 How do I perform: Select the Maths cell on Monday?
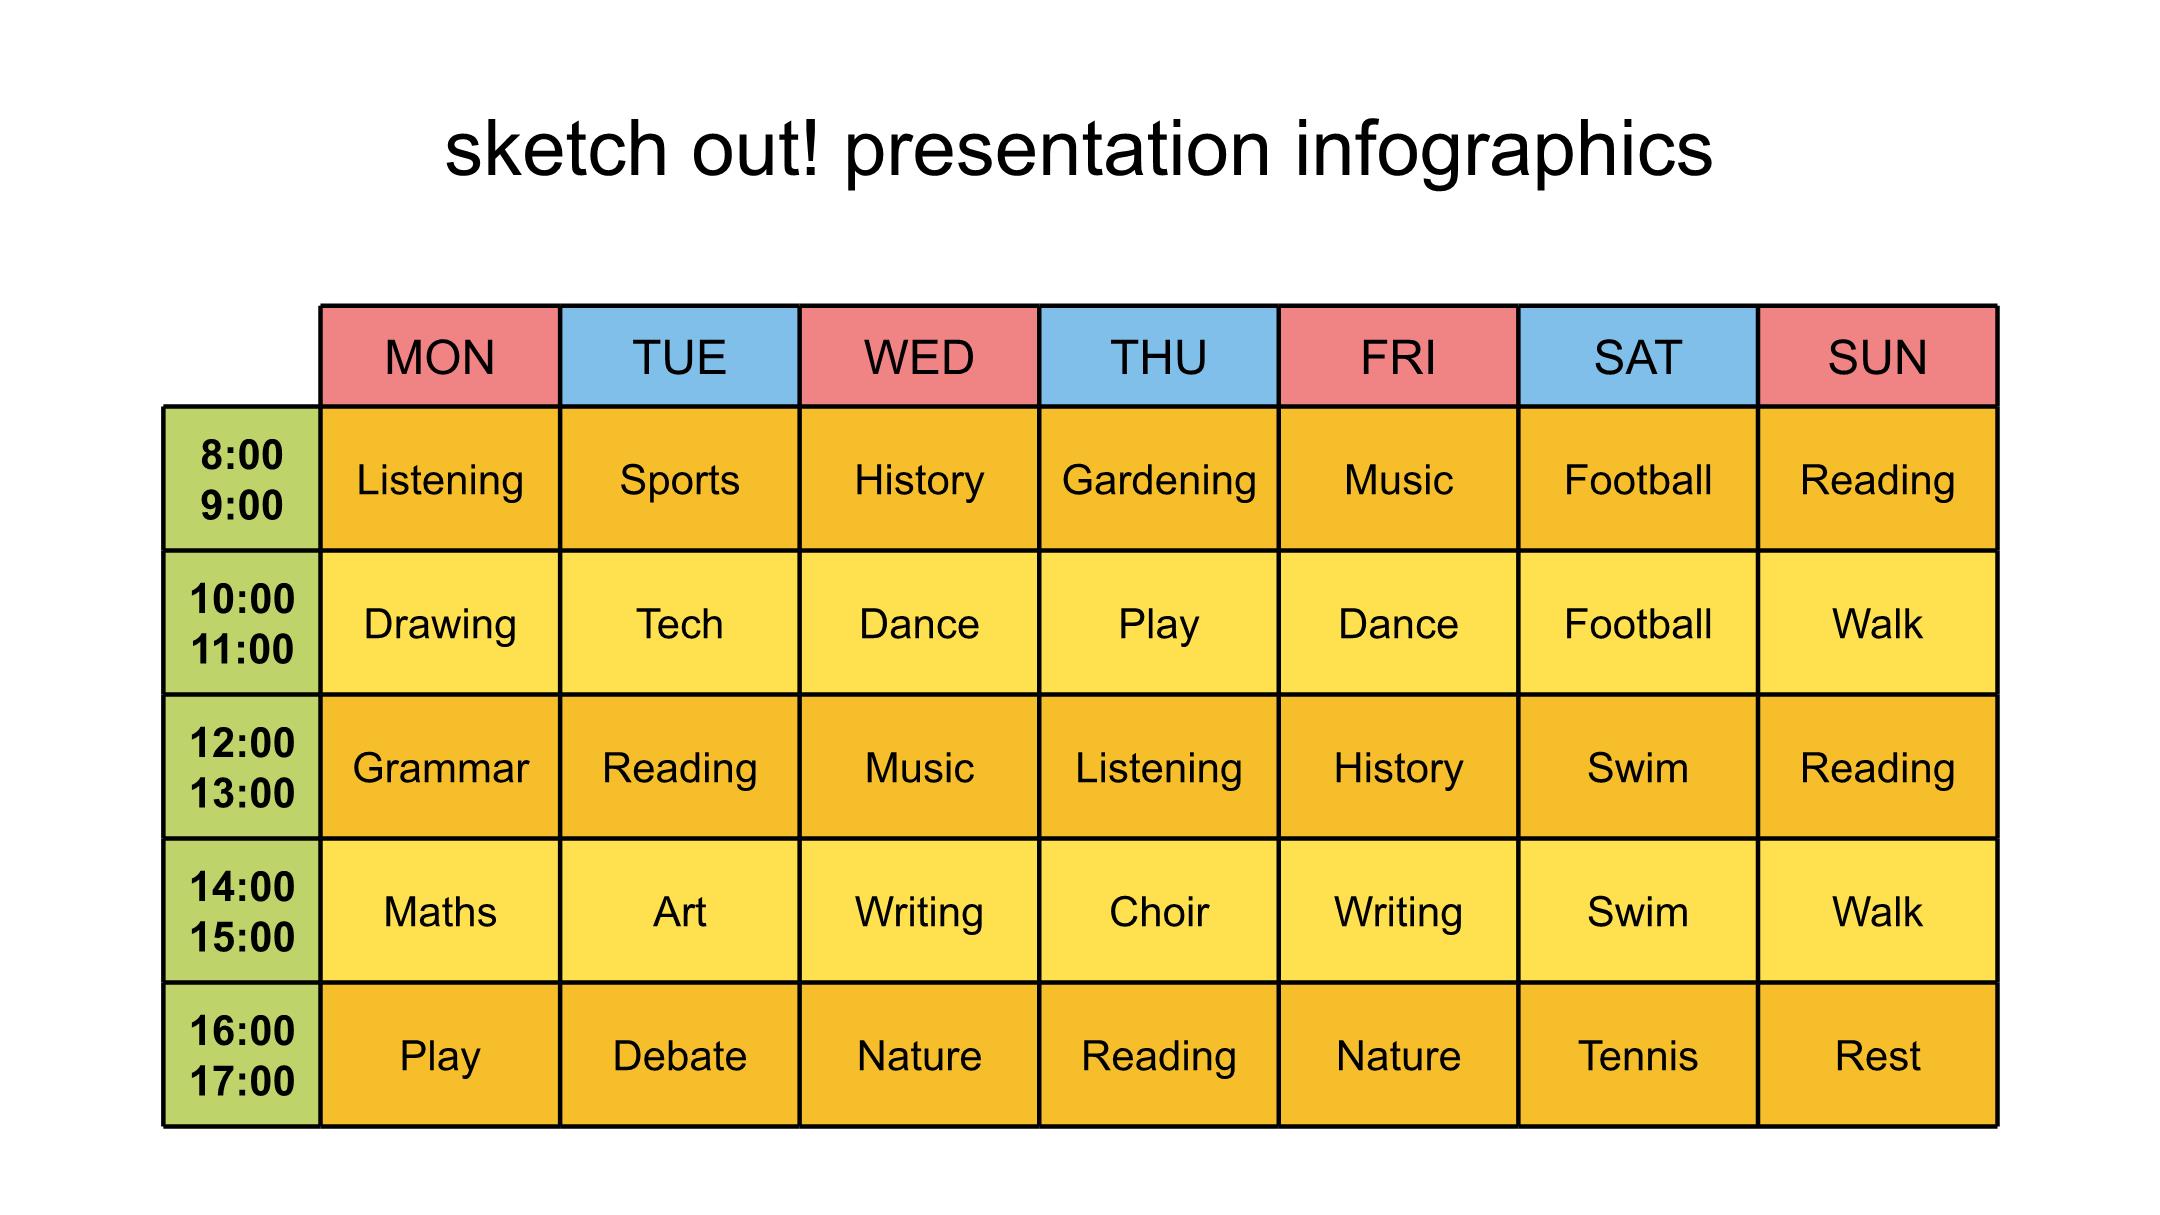click(440, 911)
